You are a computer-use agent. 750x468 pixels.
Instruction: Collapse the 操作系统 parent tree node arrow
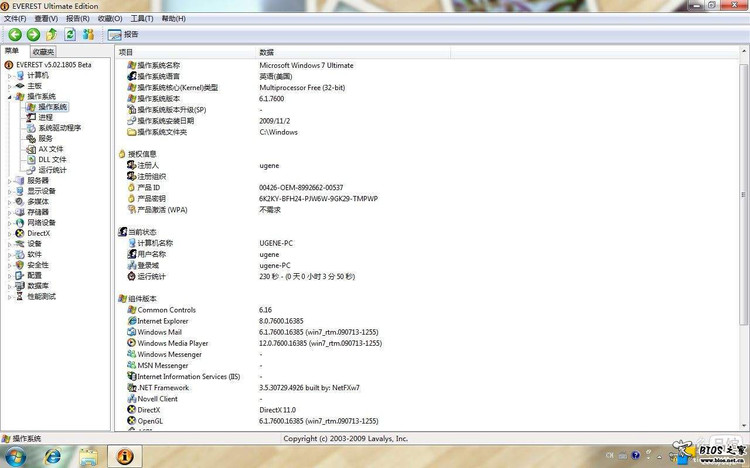point(9,97)
